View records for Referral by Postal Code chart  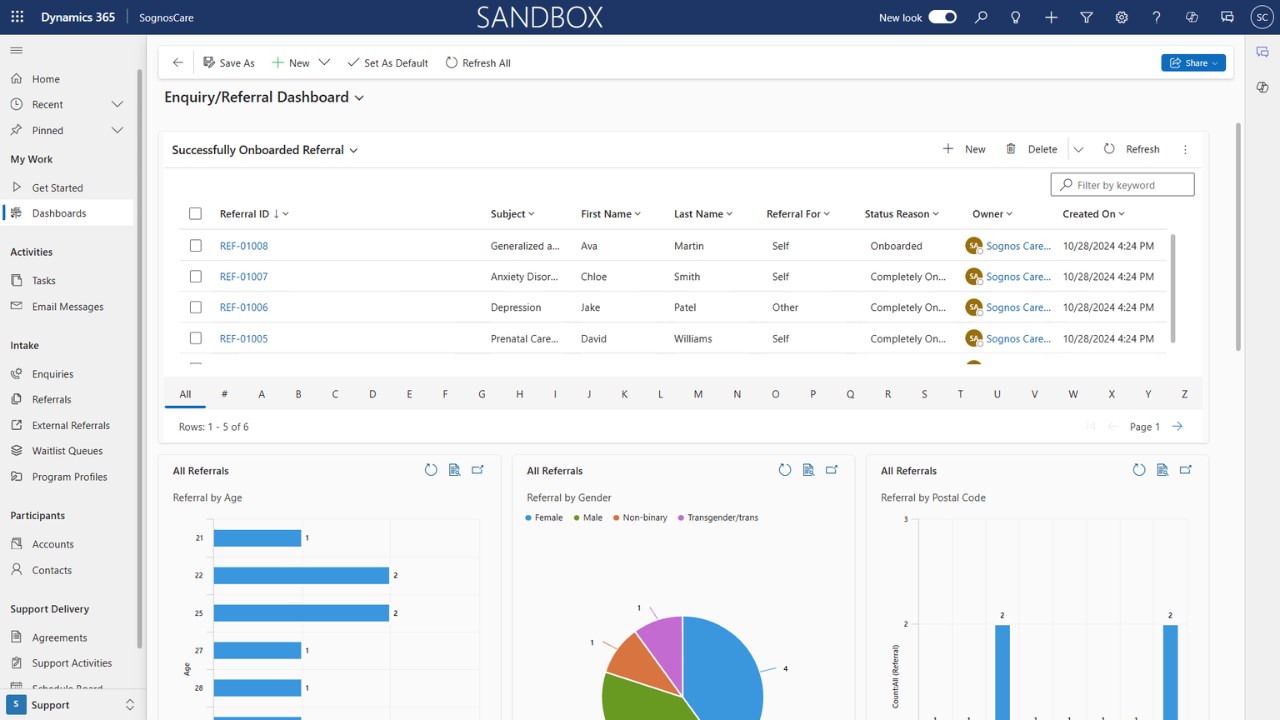click(x=1162, y=470)
